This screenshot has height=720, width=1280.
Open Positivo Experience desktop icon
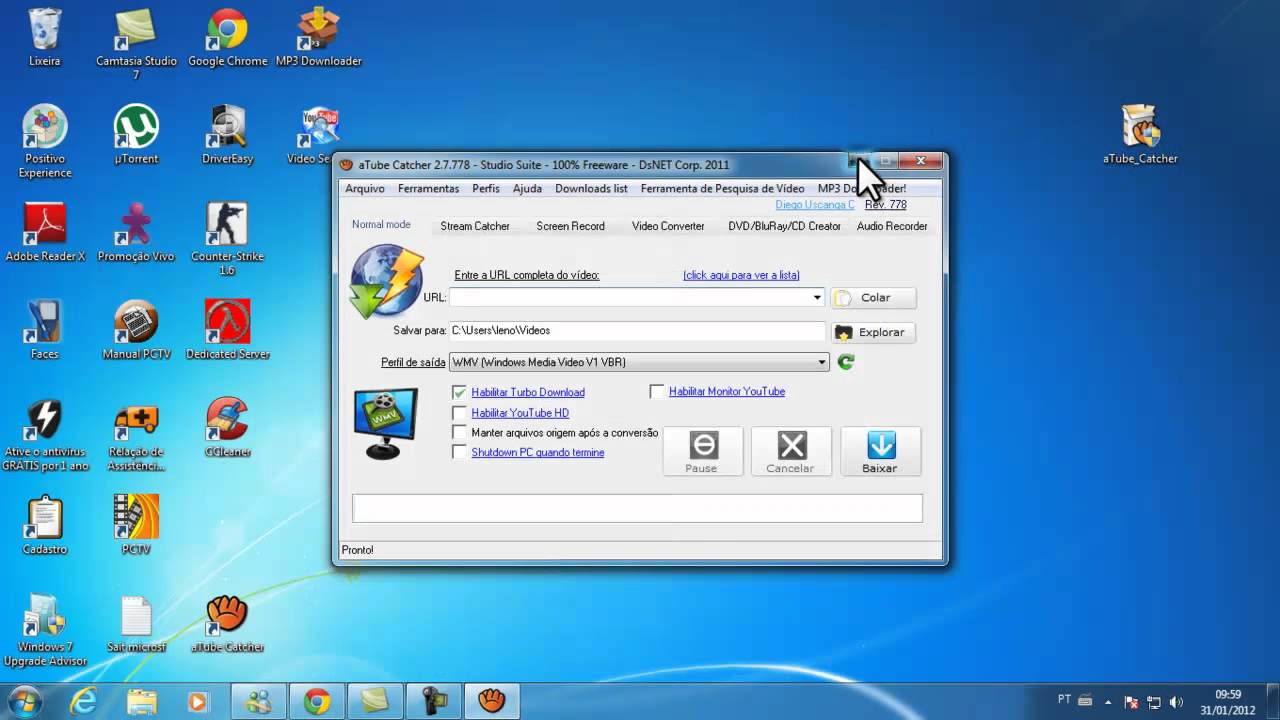pyautogui.click(x=44, y=142)
